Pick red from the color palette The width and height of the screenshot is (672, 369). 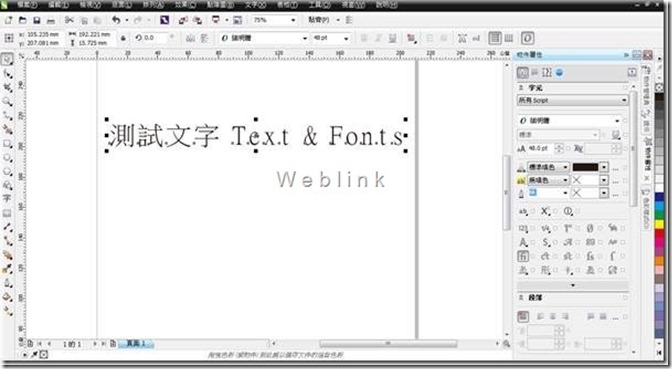click(x=659, y=234)
